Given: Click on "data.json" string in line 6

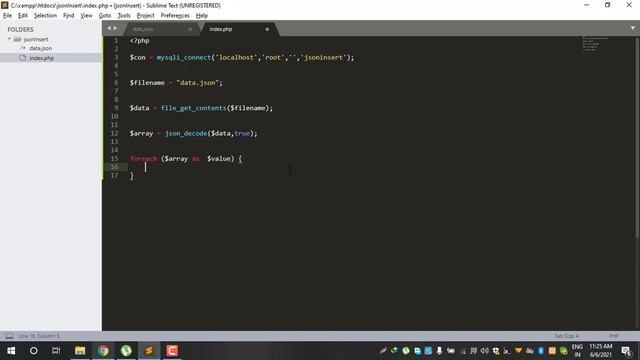Looking at the screenshot, I should 198,83.
